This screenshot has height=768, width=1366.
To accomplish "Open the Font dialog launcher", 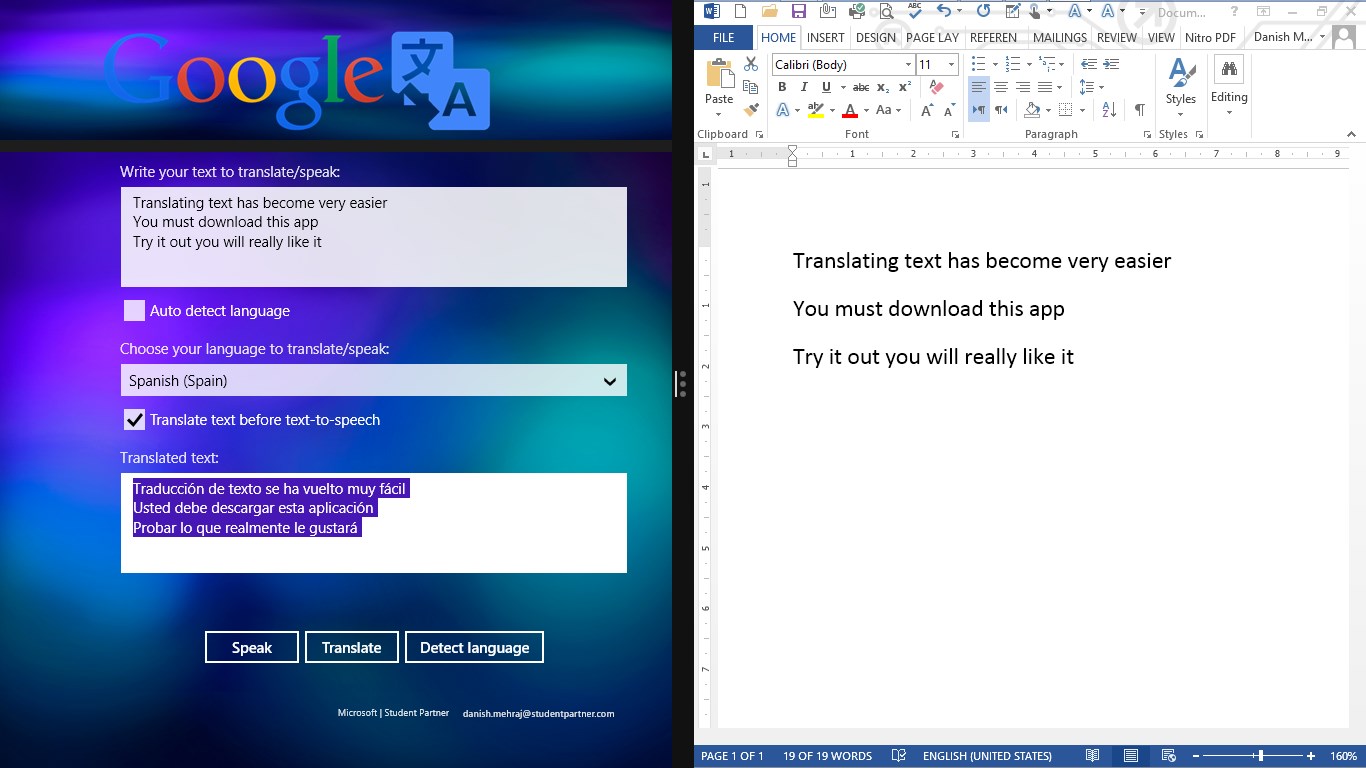I will click(x=955, y=134).
